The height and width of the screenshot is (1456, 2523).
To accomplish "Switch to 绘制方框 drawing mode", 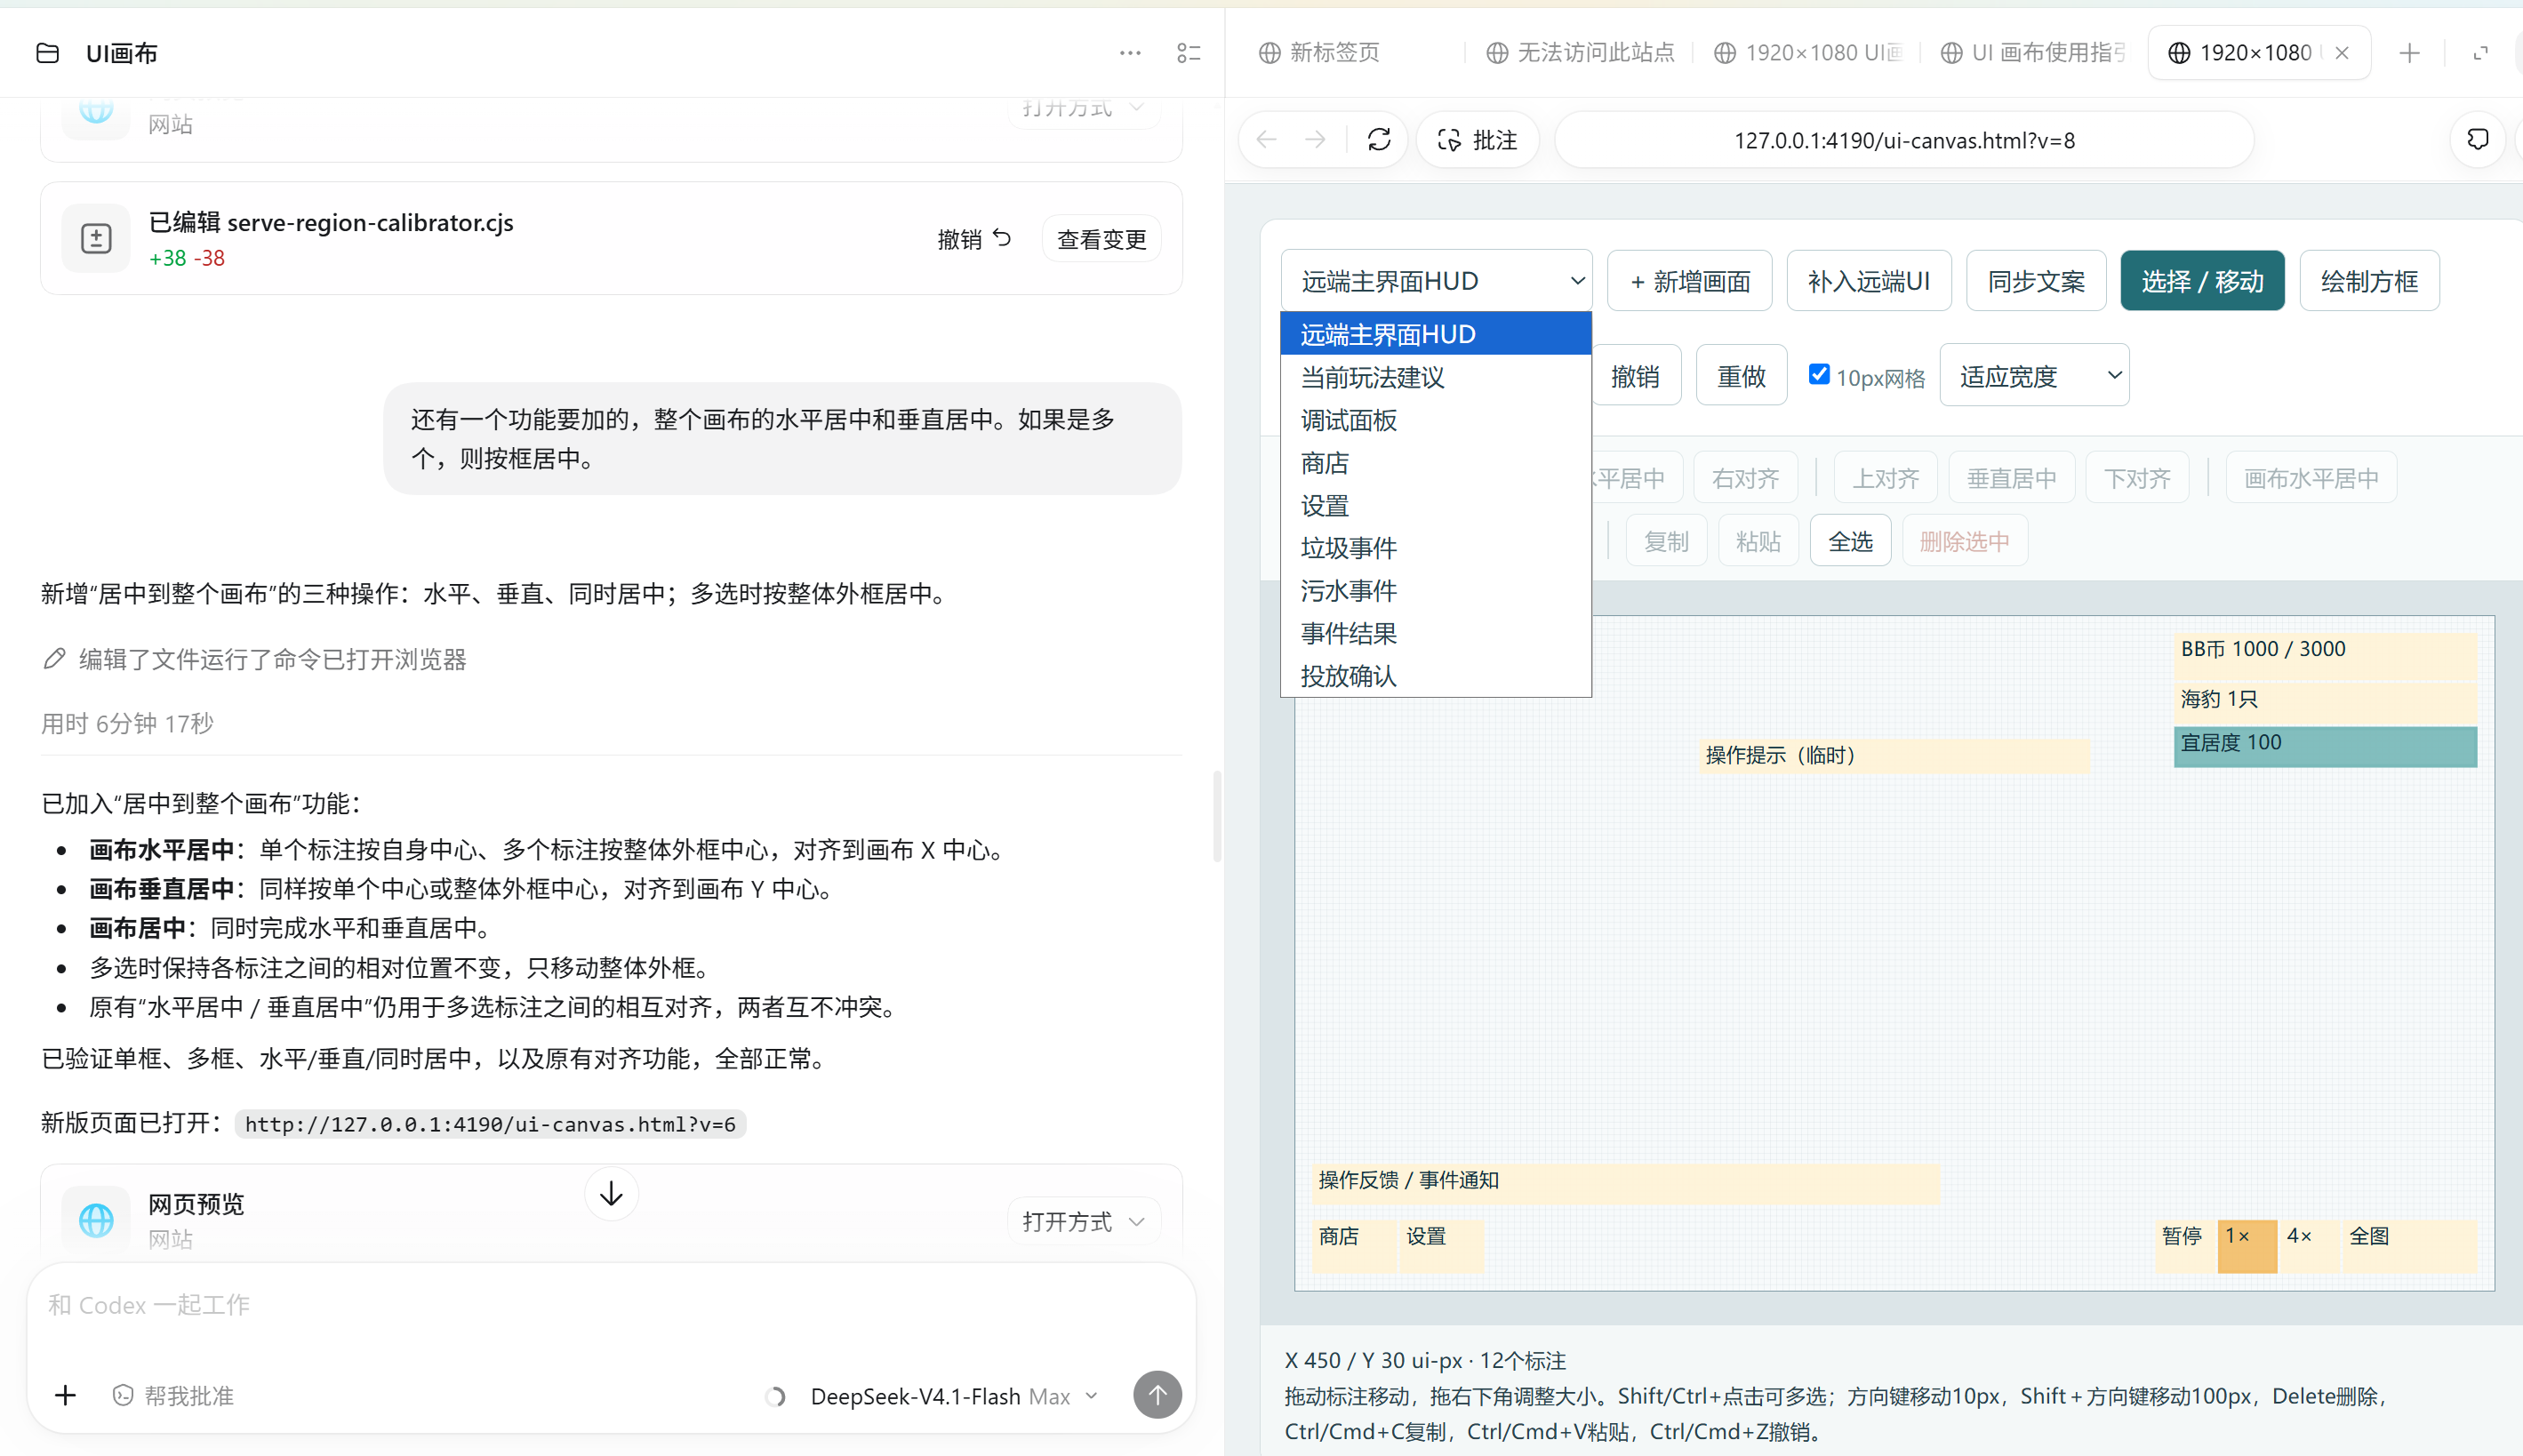I will [x=2369, y=281].
